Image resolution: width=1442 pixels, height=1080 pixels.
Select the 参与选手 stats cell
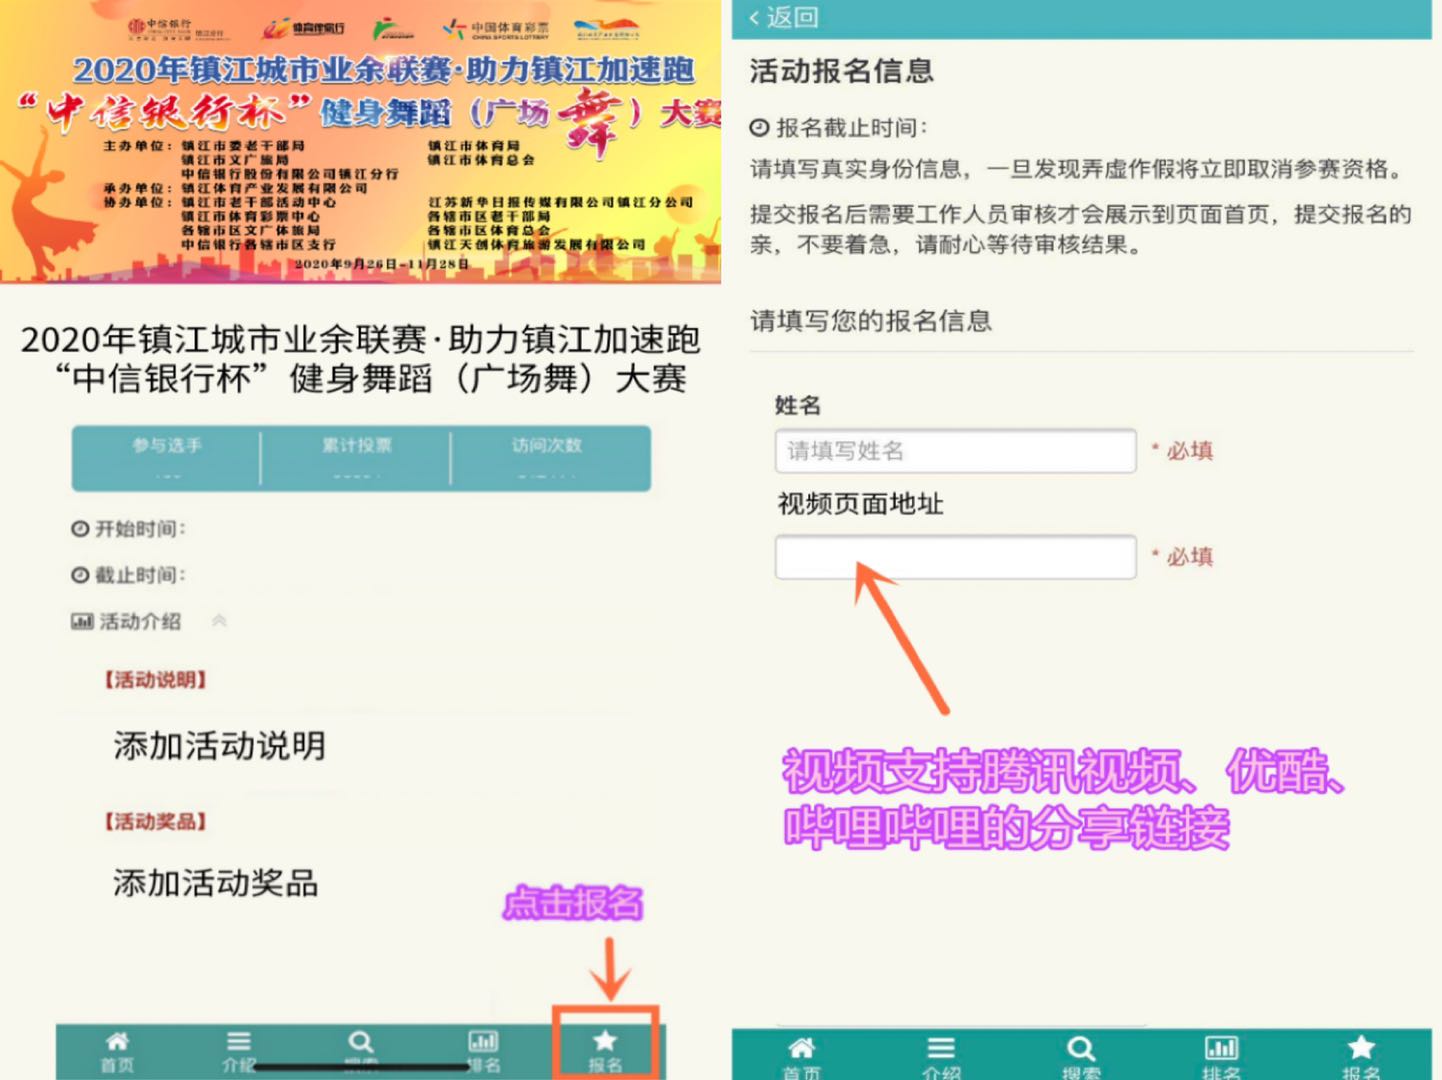(x=166, y=458)
